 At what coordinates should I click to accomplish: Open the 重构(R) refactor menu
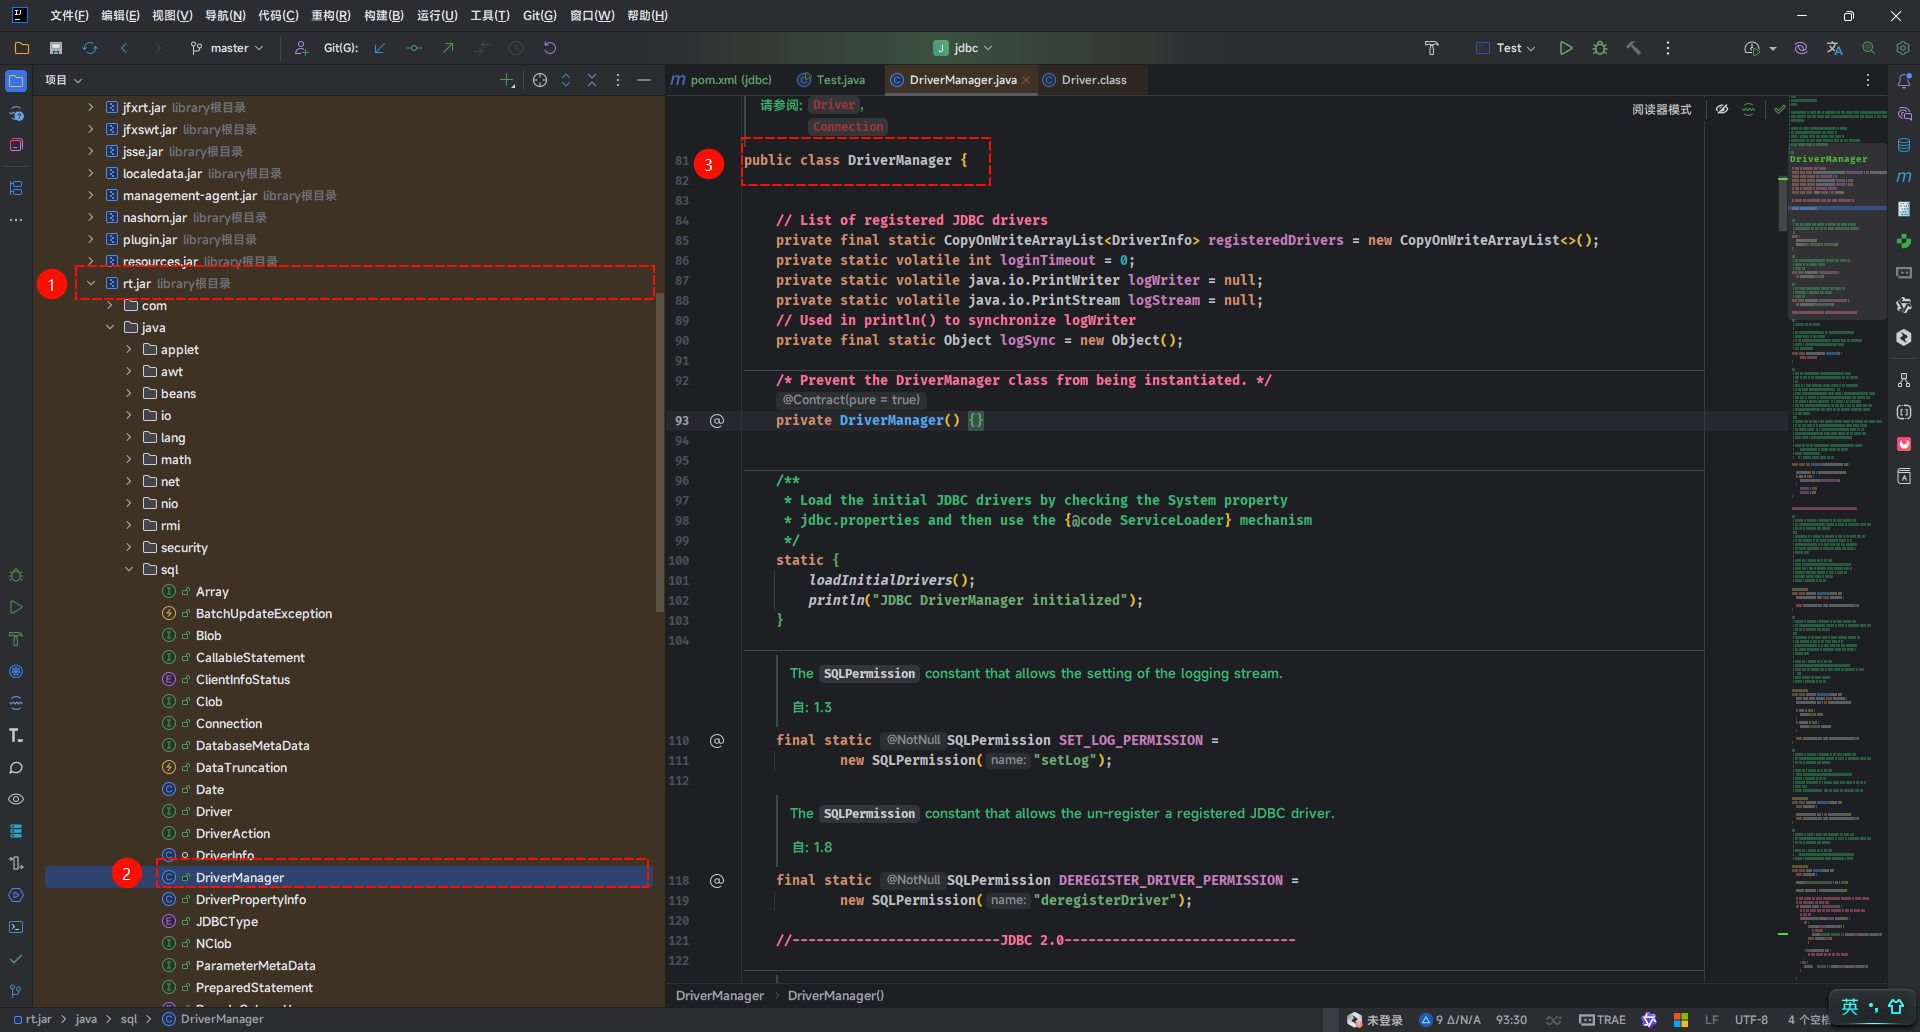pos(330,16)
